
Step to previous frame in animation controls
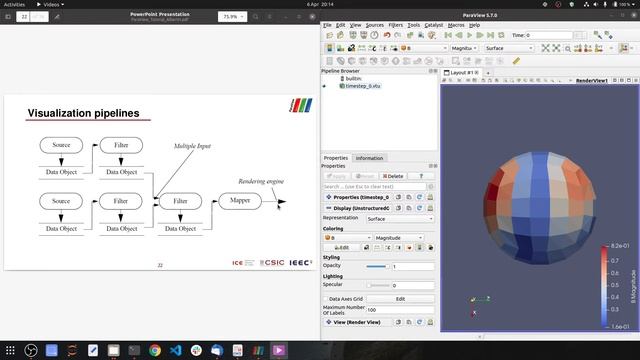(x=459, y=36)
